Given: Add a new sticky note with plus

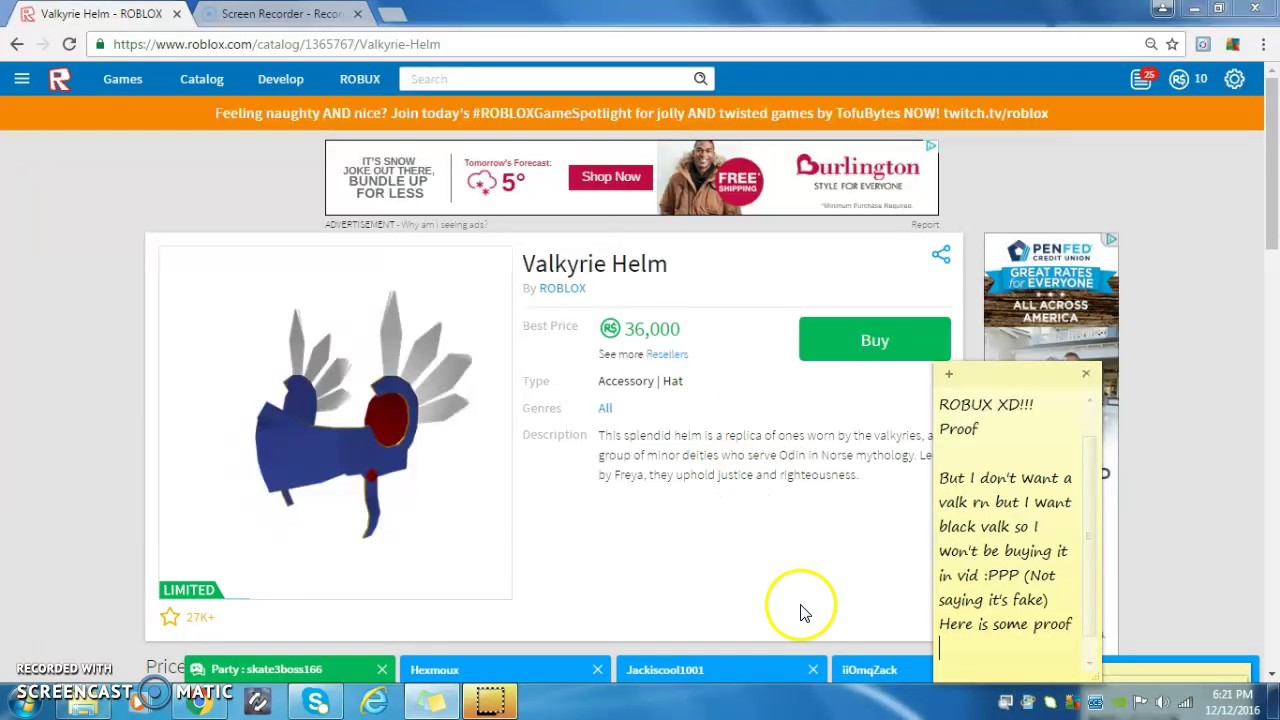Looking at the screenshot, I should click(x=949, y=374).
